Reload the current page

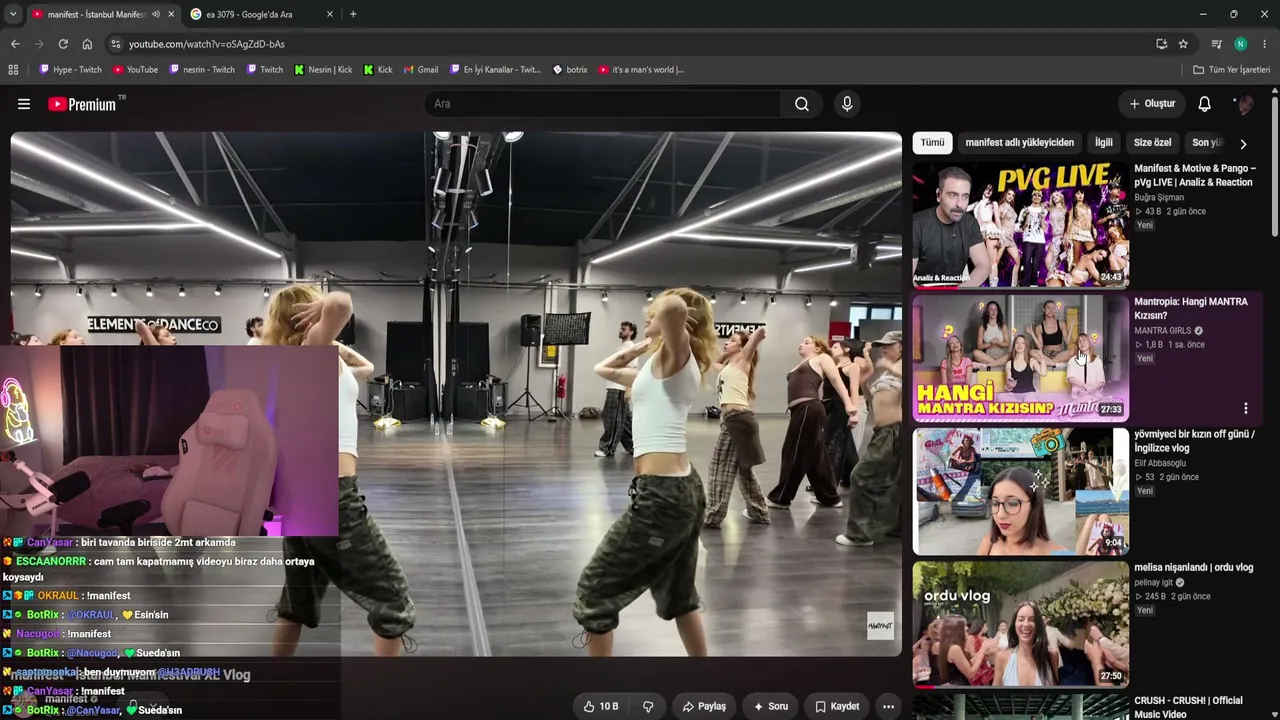pyautogui.click(x=63, y=44)
